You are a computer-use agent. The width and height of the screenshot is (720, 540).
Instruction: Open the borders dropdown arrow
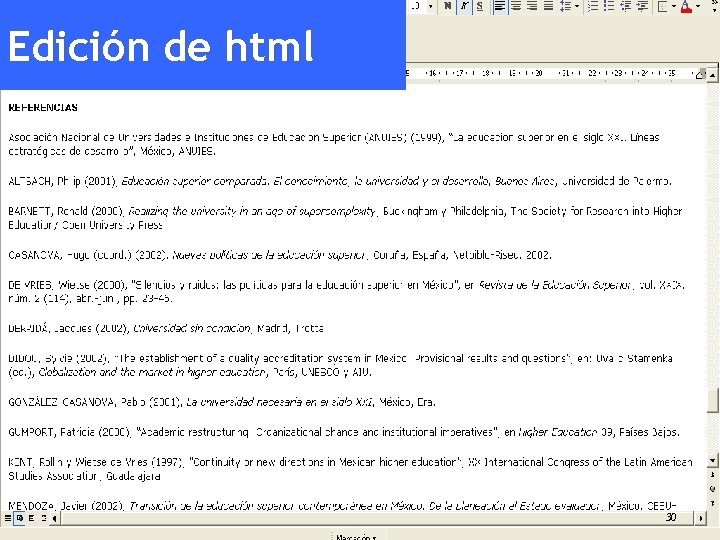point(674,6)
